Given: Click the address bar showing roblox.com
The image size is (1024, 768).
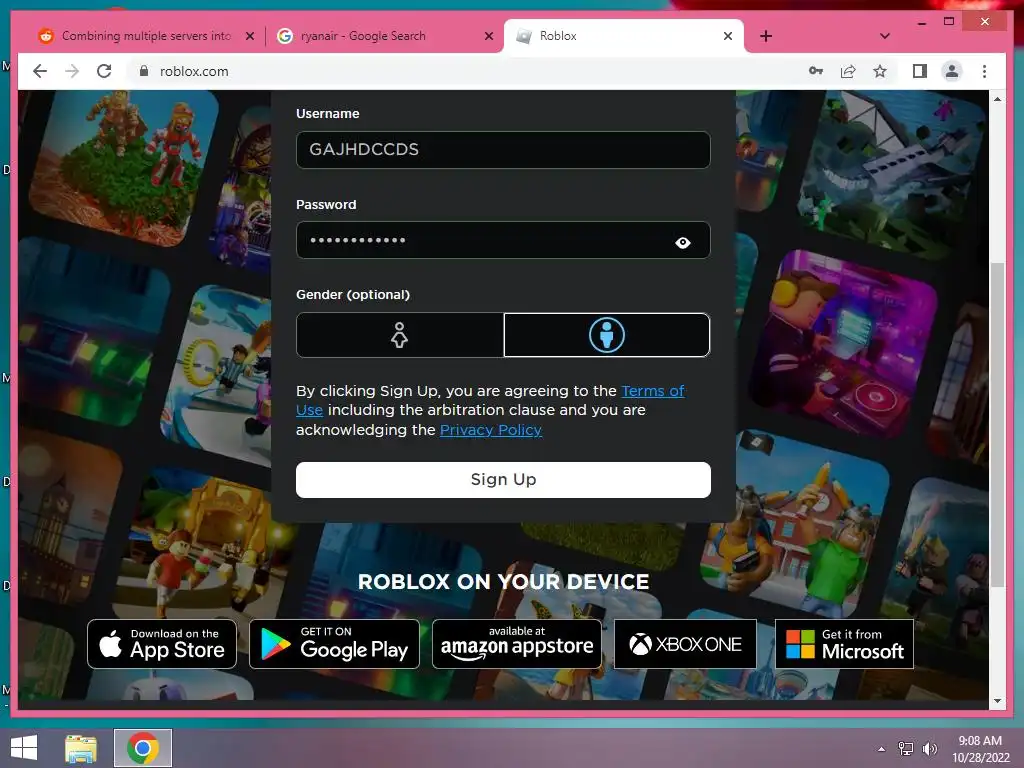Looking at the screenshot, I should click(x=457, y=71).
